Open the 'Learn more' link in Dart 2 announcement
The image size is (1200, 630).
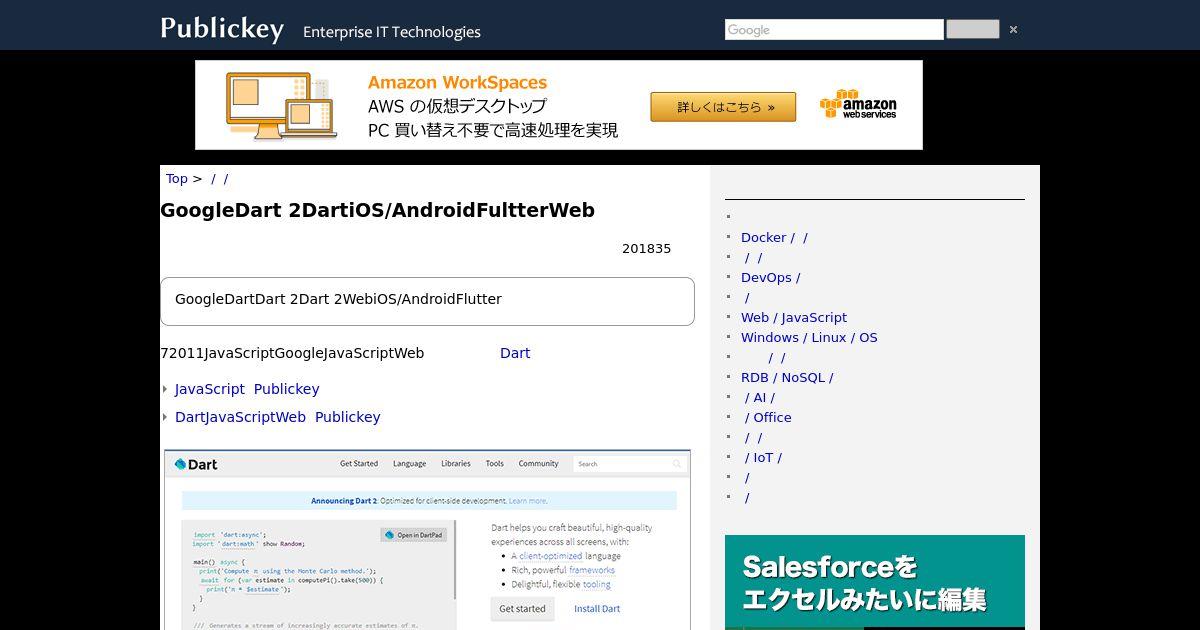(527, 500)
